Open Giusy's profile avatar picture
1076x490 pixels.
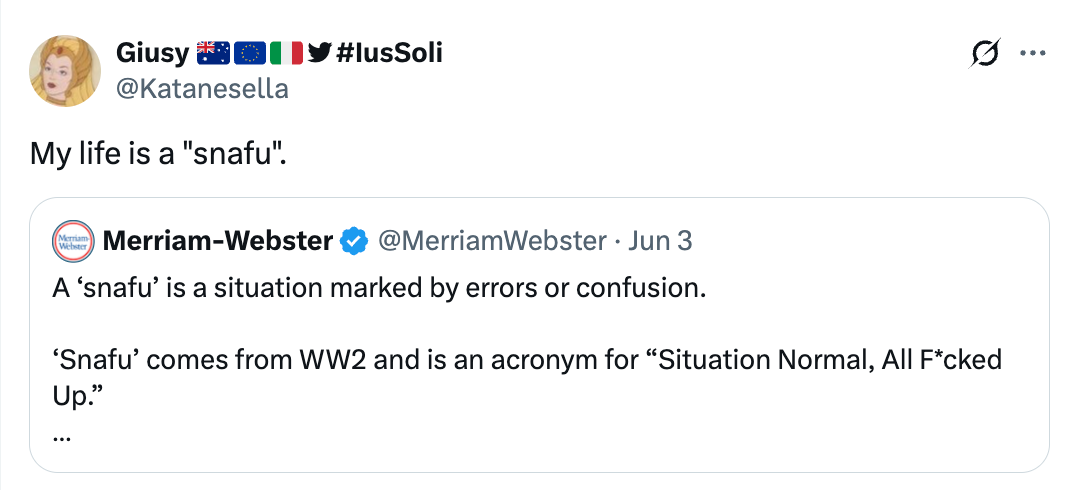[65, 70]
